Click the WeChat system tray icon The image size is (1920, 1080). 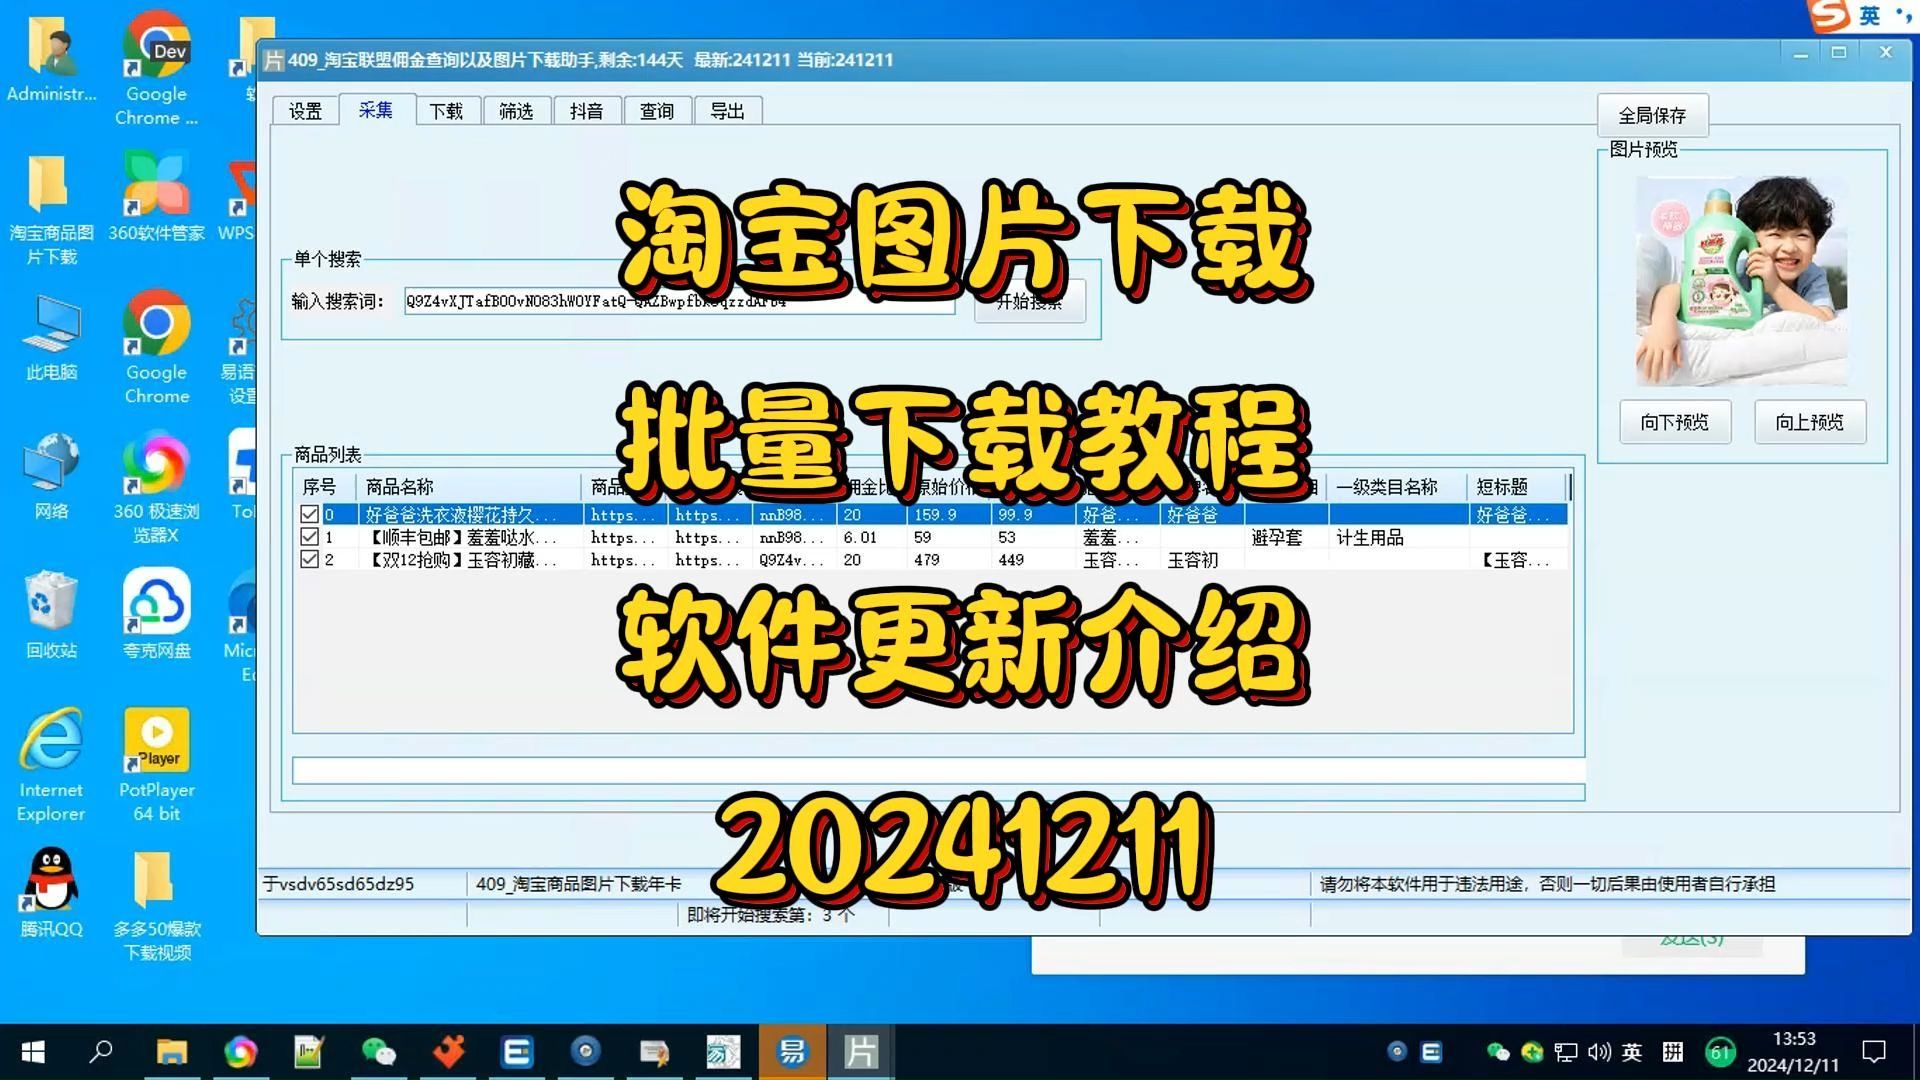pos(1497,1052)
